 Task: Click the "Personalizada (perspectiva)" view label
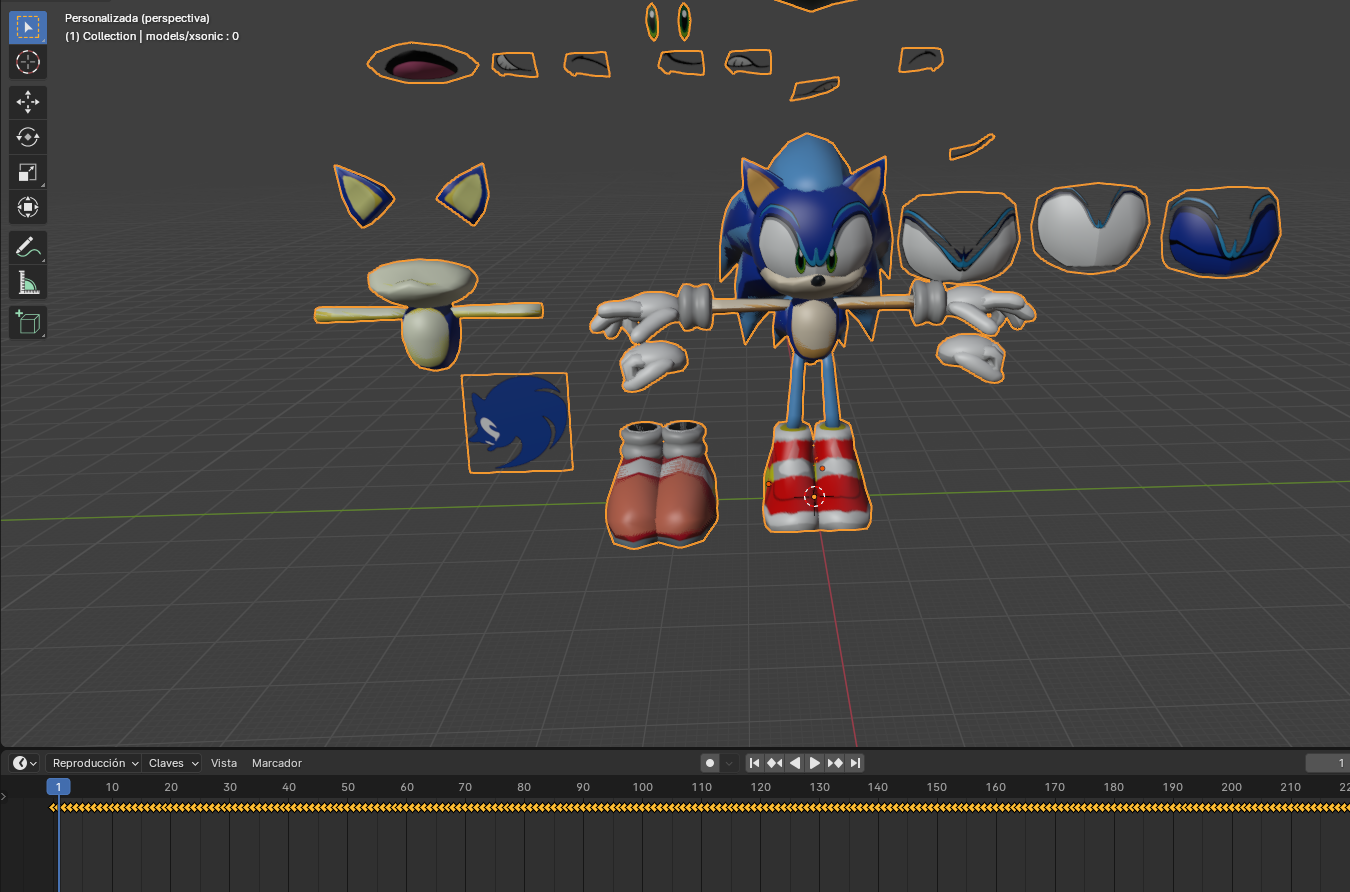[x=137, y=18]
